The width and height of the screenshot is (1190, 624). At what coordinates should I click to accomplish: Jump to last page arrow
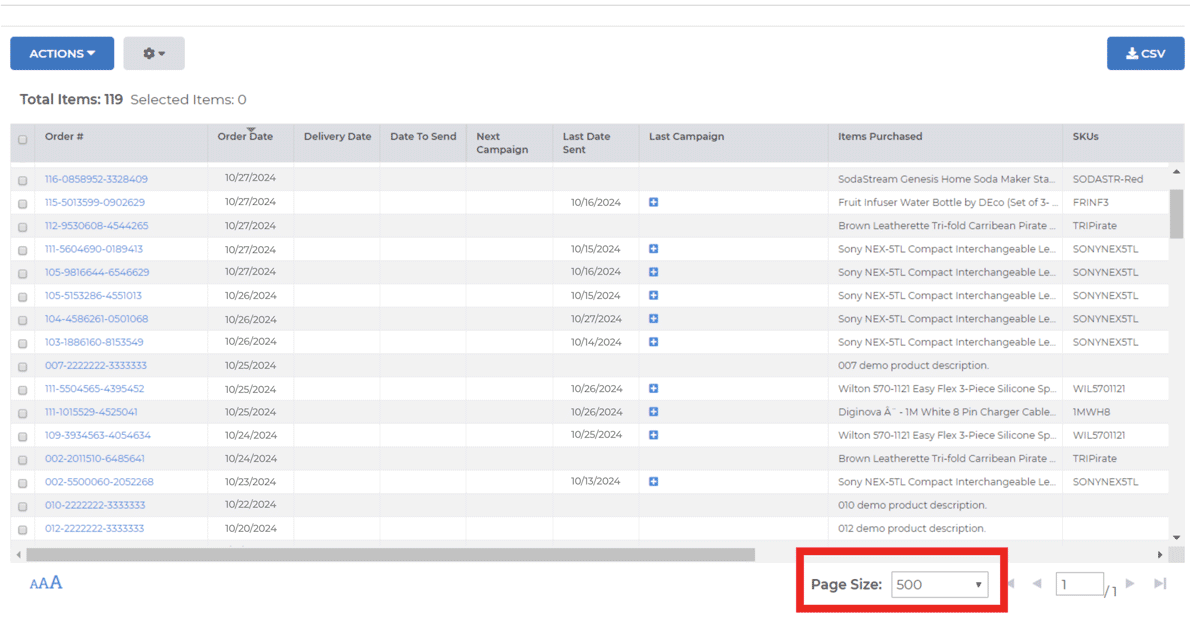[x=1160, y=584]
